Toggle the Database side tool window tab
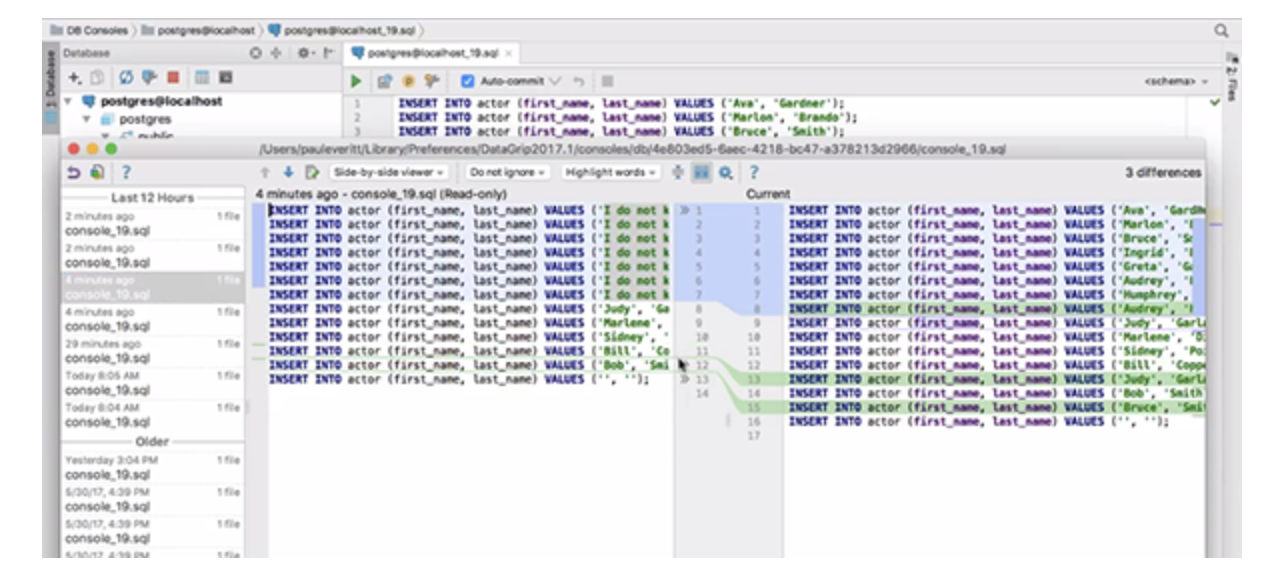 [51, 86]
